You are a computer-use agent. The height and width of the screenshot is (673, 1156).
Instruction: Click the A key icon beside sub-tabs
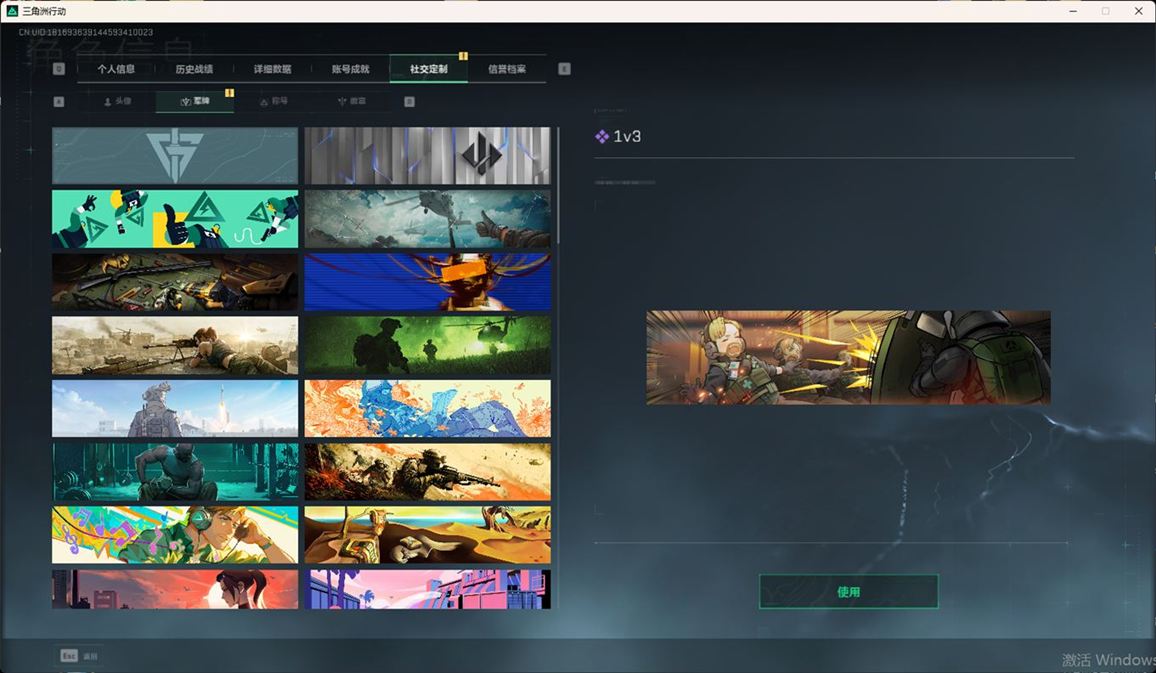59,101
